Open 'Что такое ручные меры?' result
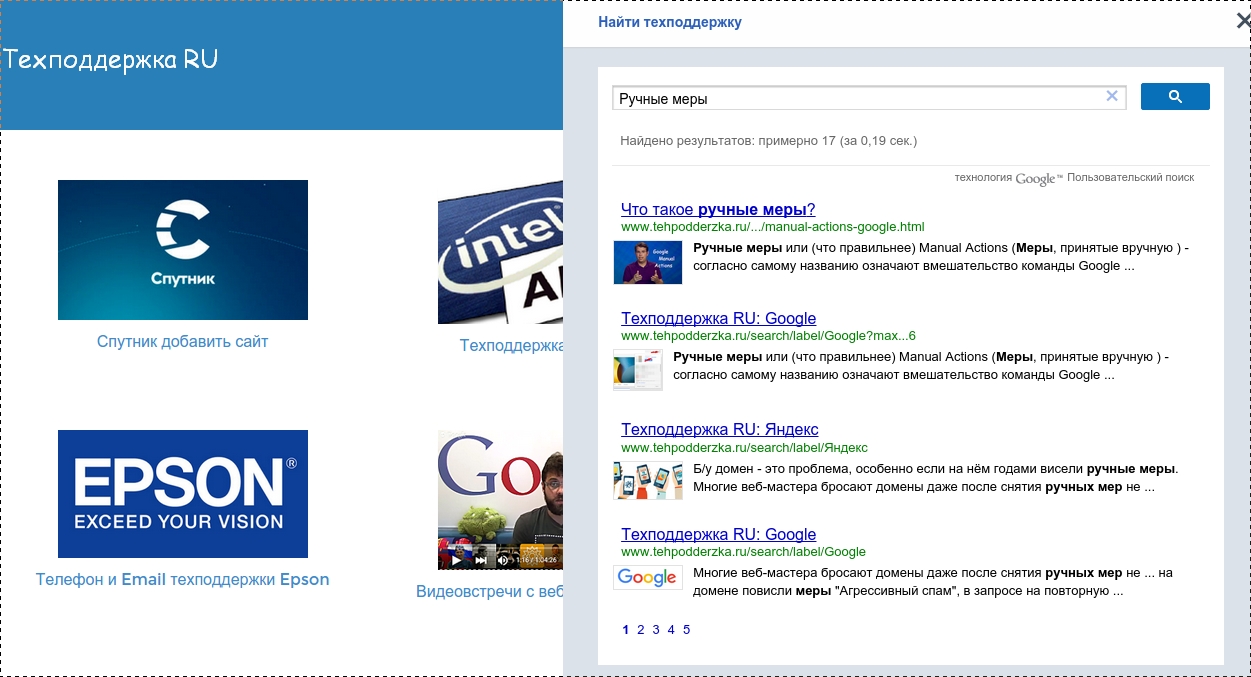Screen dimensions: 1251x677 click(x=717, y=209)
